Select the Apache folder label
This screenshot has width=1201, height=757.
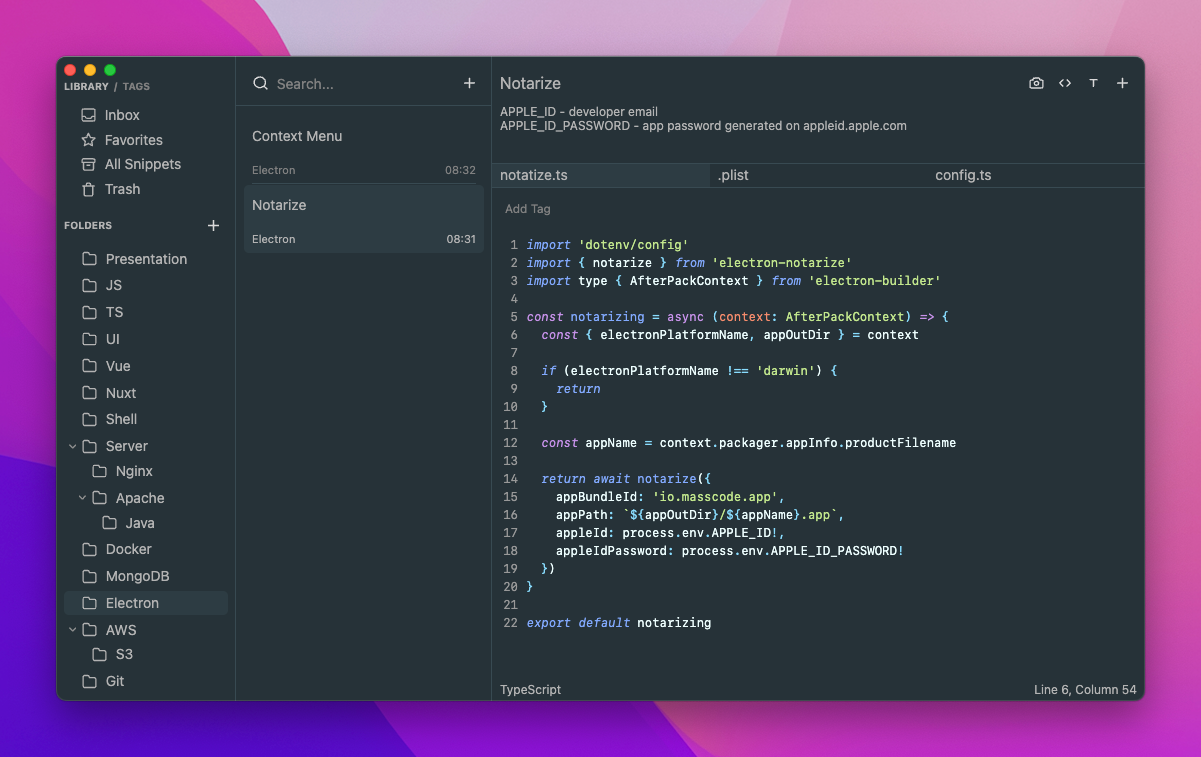click(140, 498)
